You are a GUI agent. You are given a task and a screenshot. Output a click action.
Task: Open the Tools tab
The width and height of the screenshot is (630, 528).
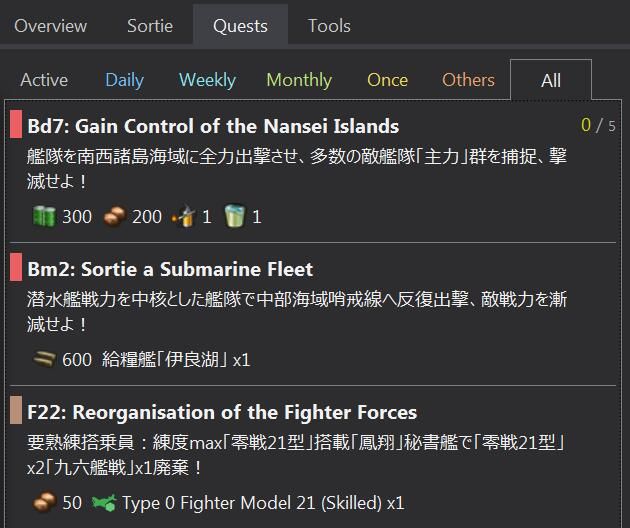[x=329, y=26]
